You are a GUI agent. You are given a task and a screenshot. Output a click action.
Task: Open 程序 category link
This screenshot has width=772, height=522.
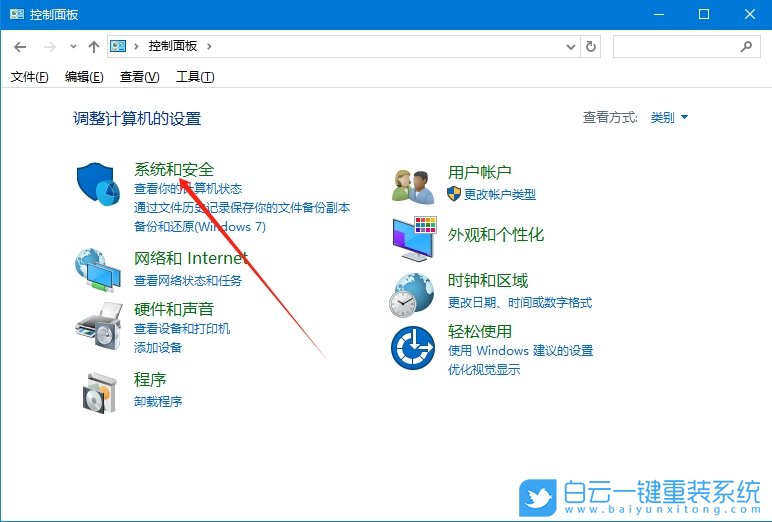tap(150, 380)
